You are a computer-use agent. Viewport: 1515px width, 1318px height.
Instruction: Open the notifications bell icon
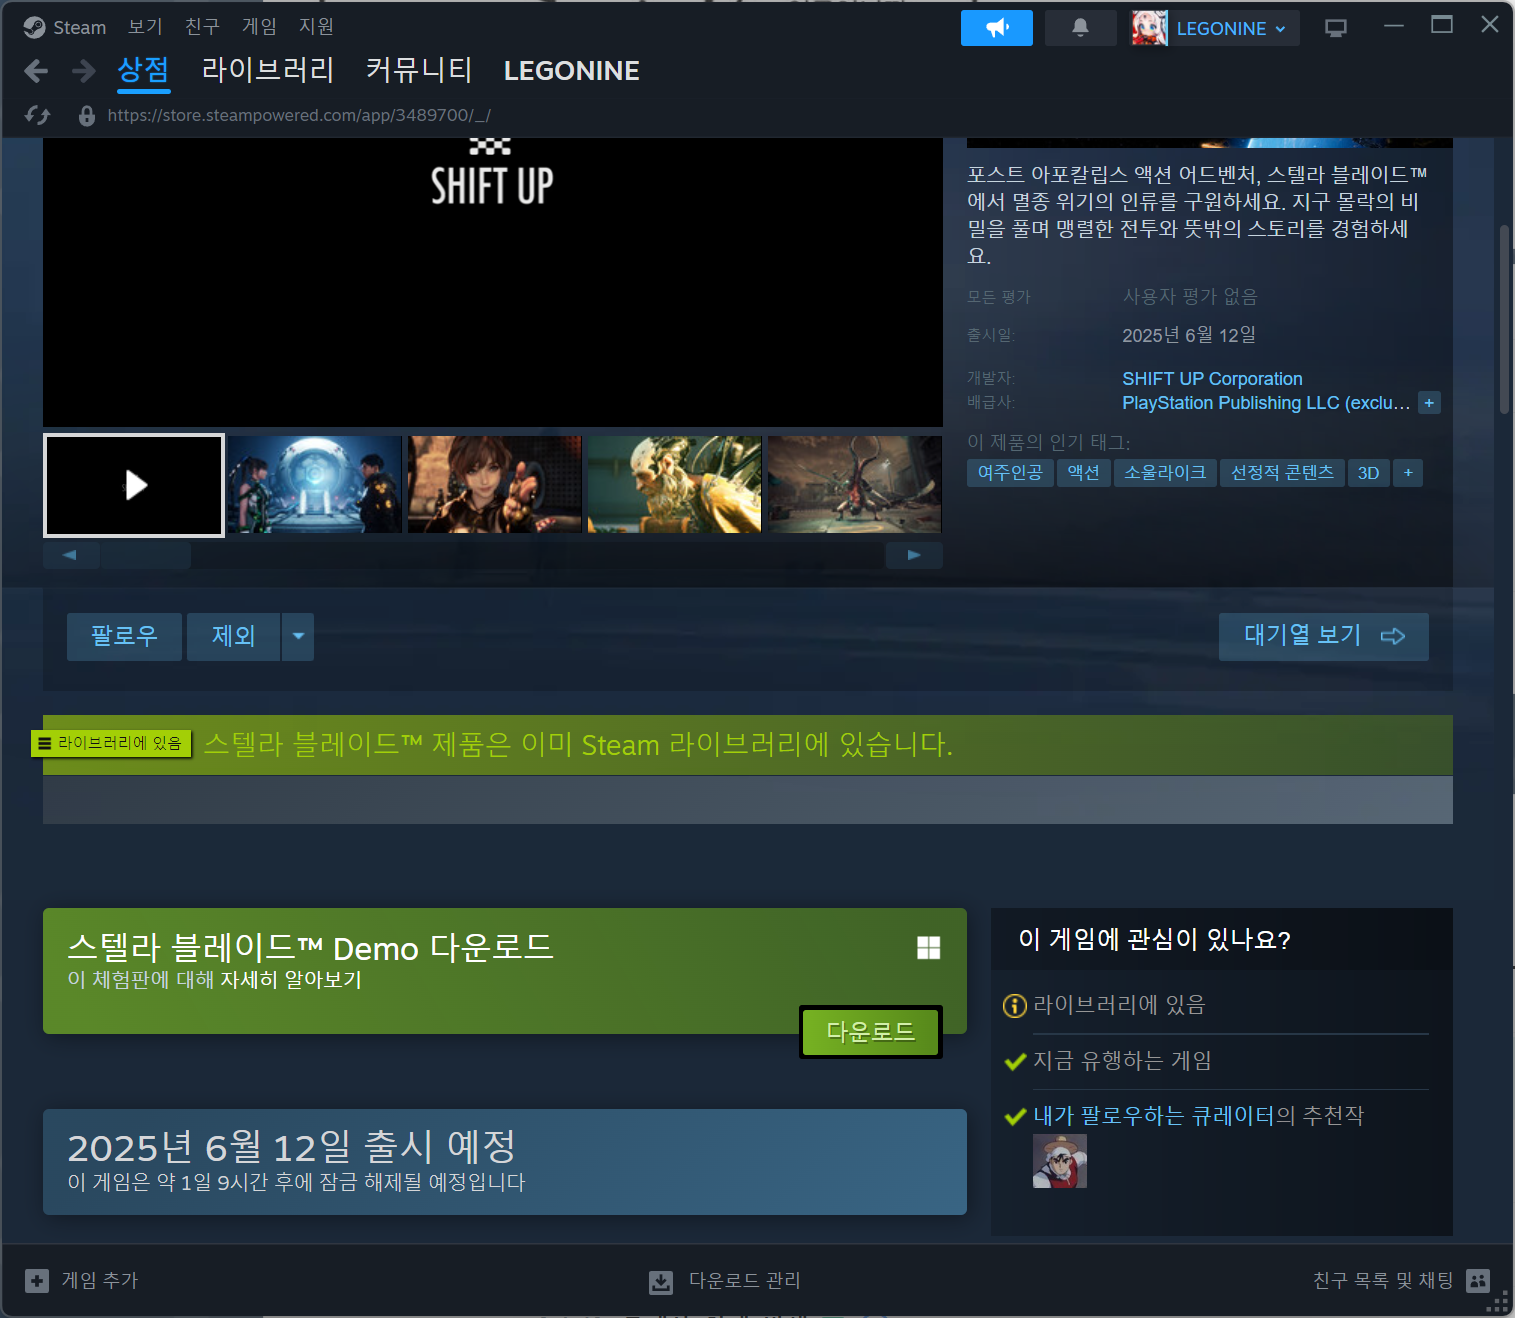pos(1081,27)
